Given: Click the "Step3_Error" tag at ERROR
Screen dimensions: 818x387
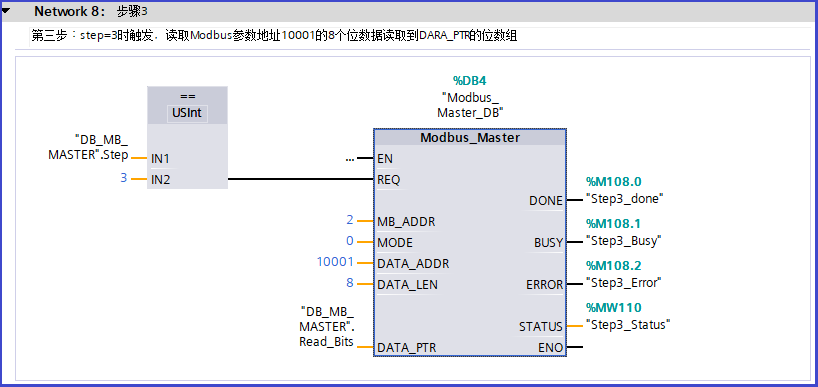Looking at the screenshot, I should pos(623,282).
